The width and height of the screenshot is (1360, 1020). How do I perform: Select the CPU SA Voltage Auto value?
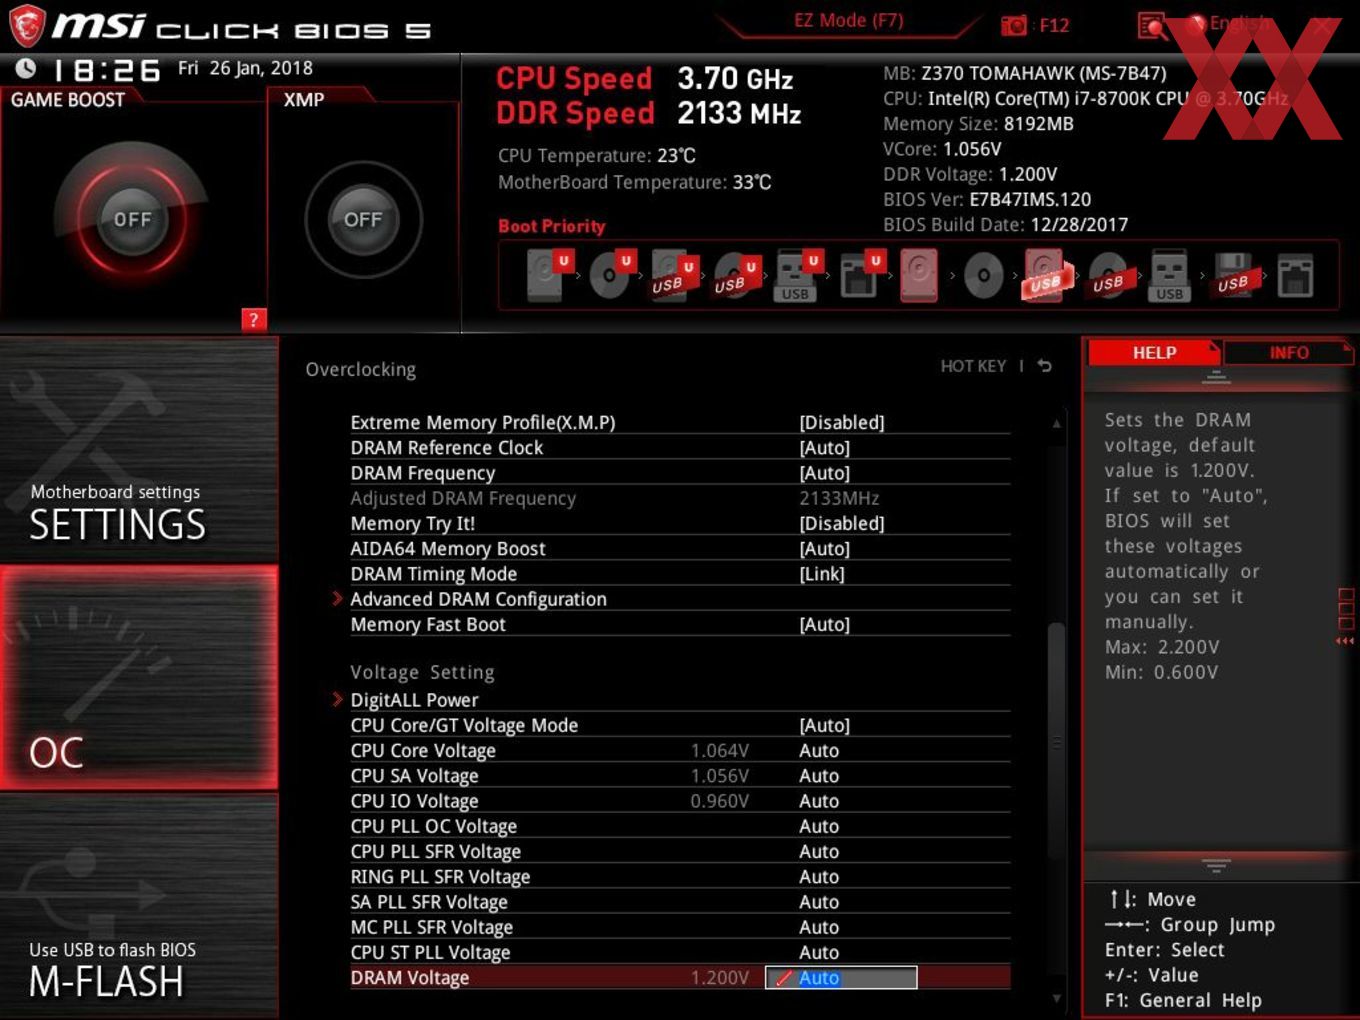click(x=819, y=776)
